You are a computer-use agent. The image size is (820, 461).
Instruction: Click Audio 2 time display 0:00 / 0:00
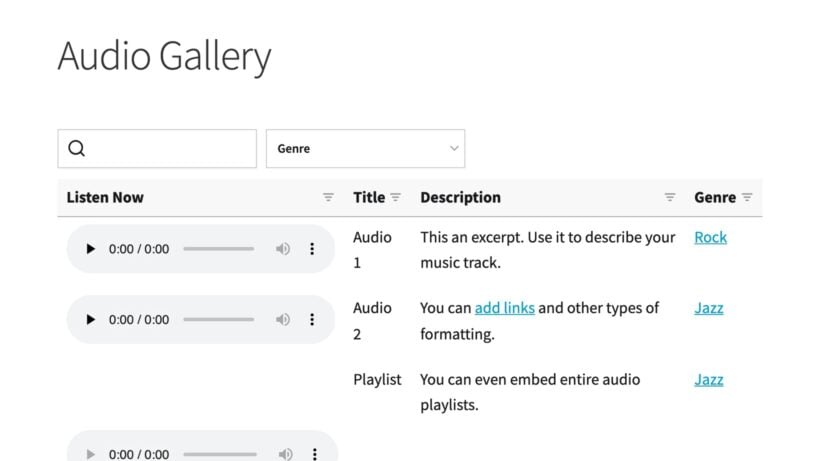pyautogui.click(x=139, y=319)
